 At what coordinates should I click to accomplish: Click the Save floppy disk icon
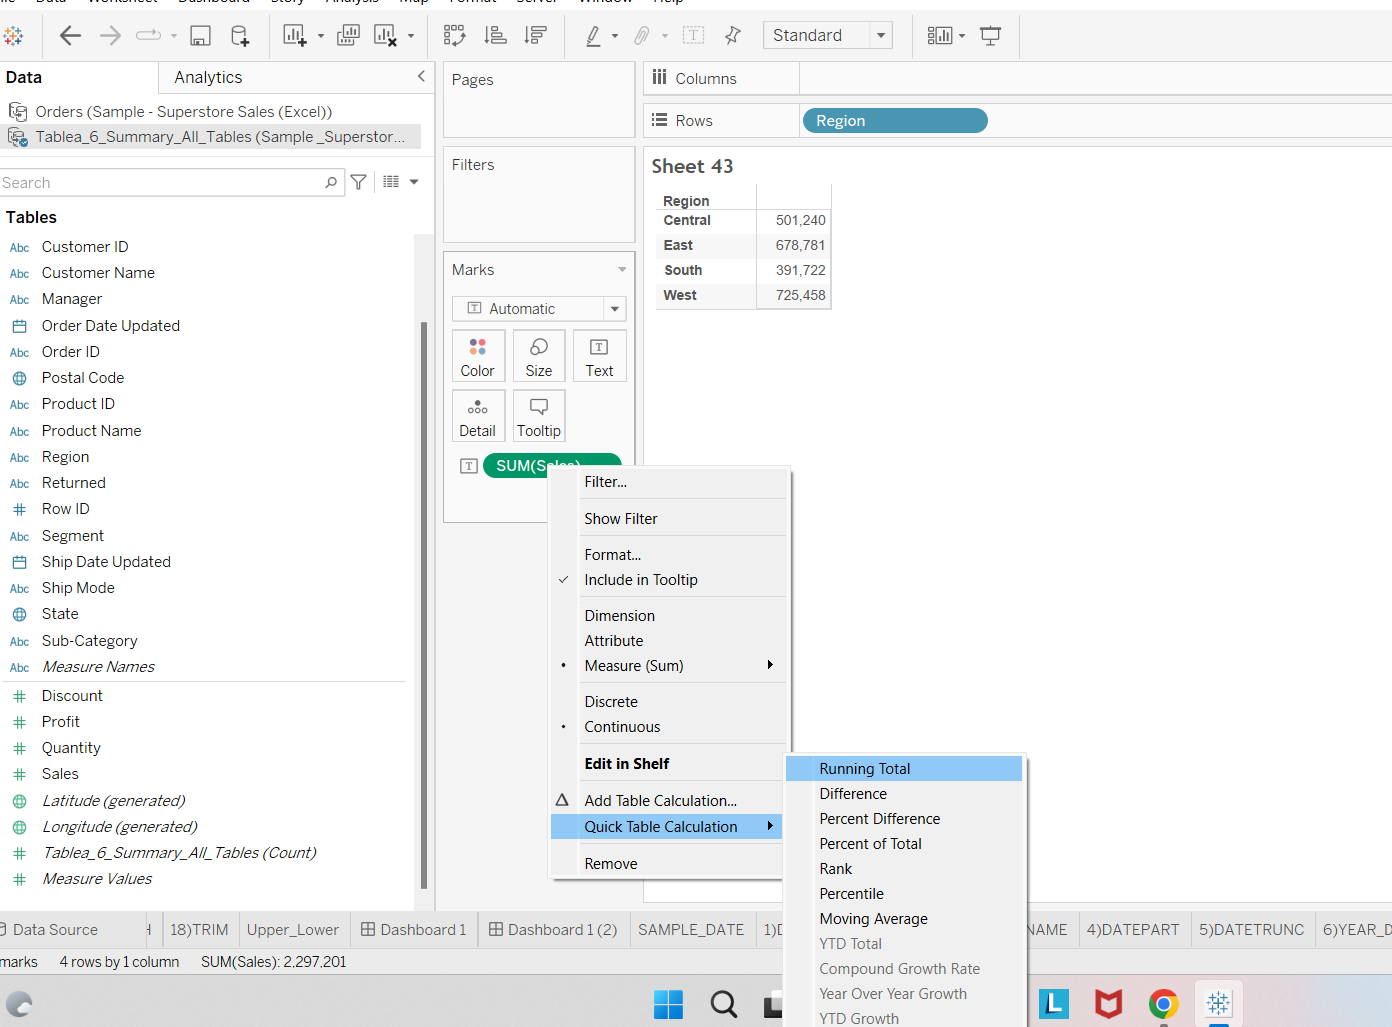coord(200,36)
